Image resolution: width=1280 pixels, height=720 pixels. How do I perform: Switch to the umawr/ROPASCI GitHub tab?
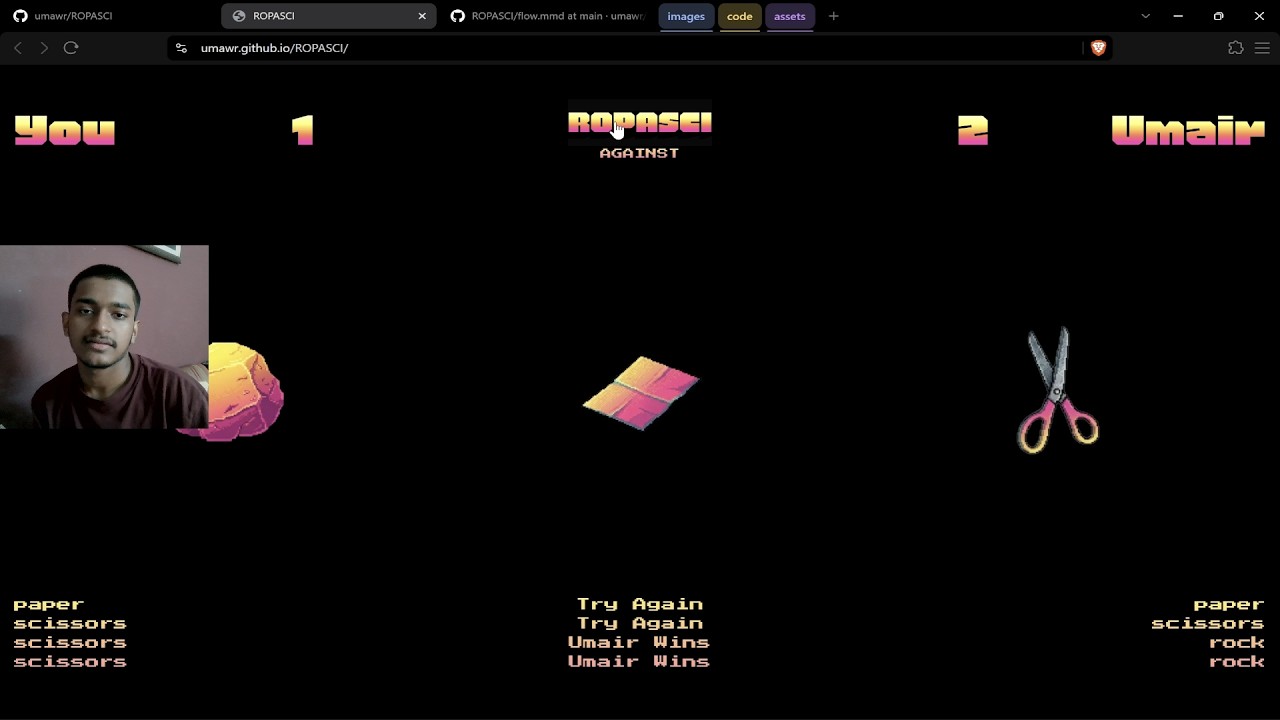[x=110, y=16]
